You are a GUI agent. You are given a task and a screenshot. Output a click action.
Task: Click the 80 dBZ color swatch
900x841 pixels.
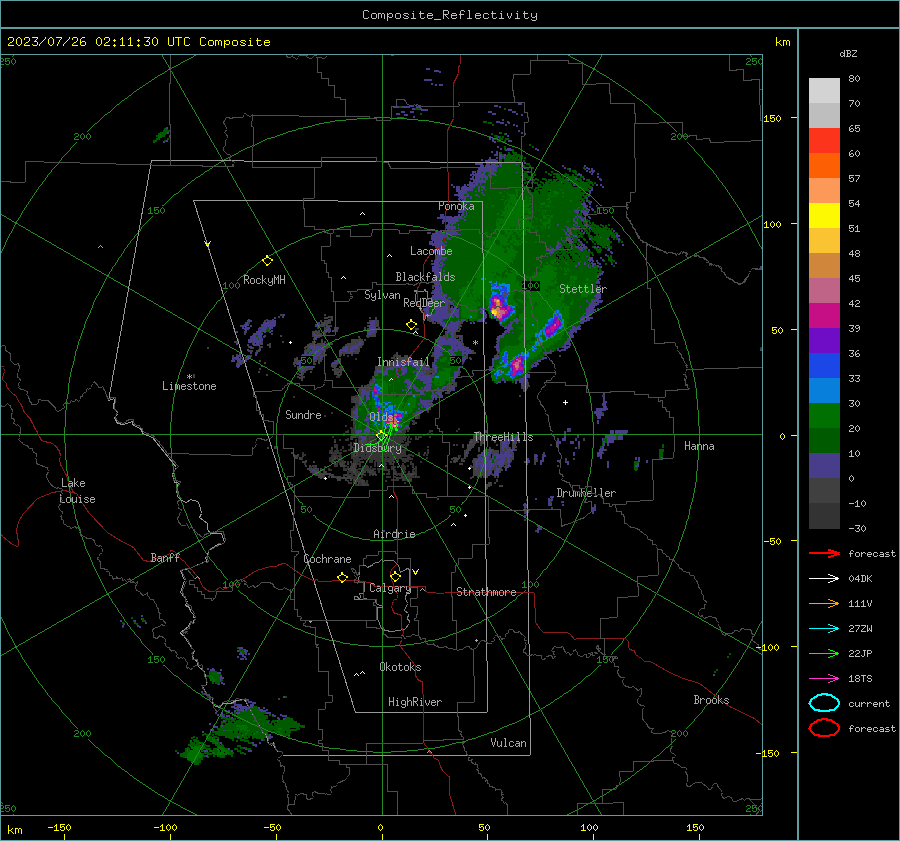coord(824,91)
